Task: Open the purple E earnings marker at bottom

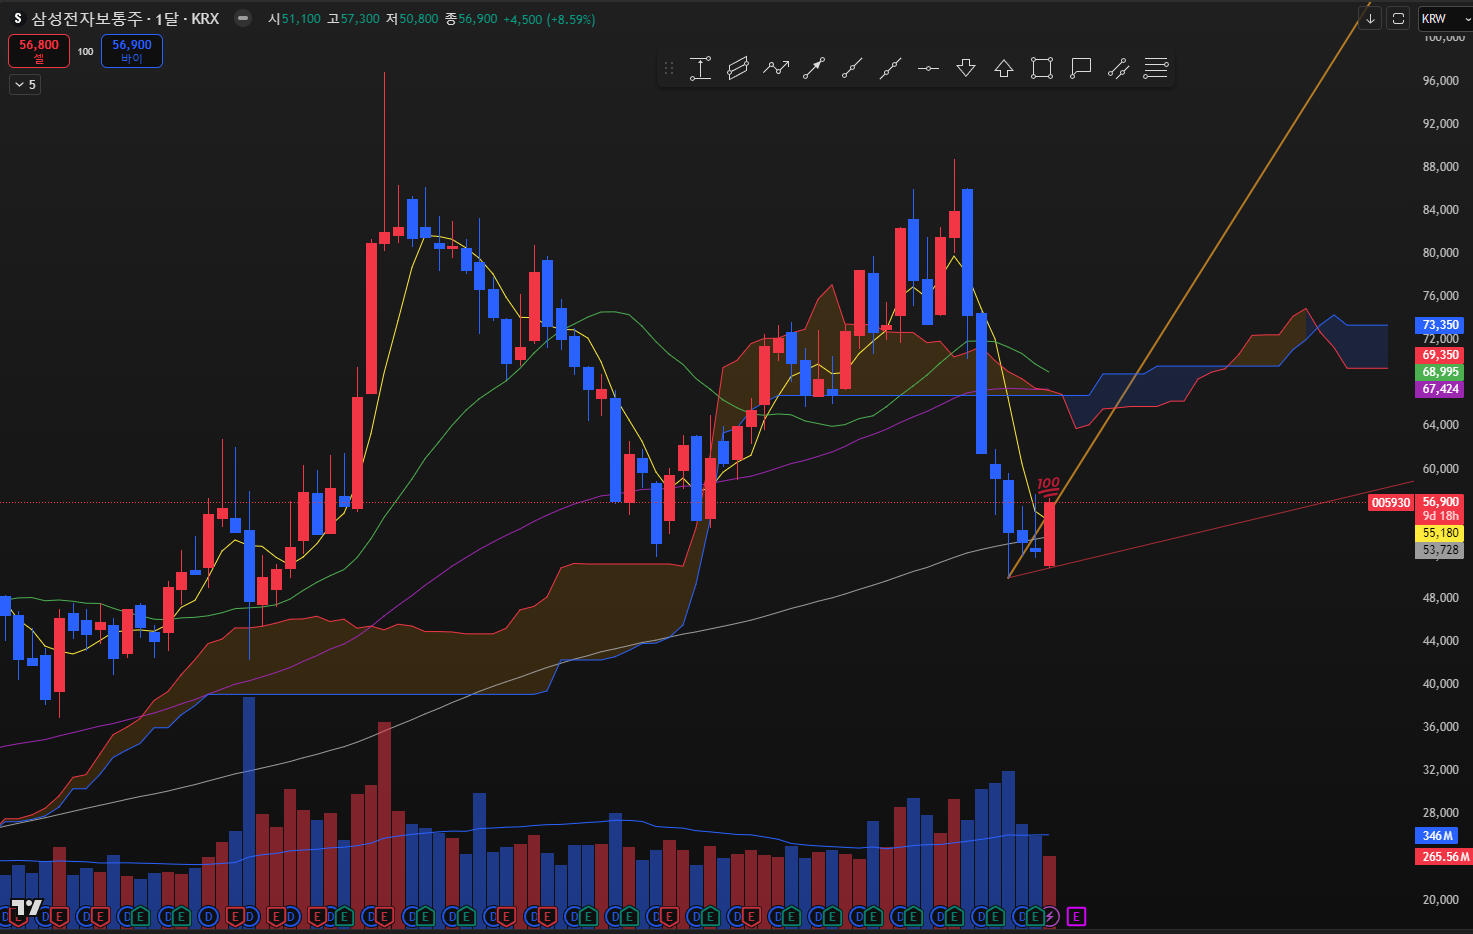Action: (x=1076, y=916)
